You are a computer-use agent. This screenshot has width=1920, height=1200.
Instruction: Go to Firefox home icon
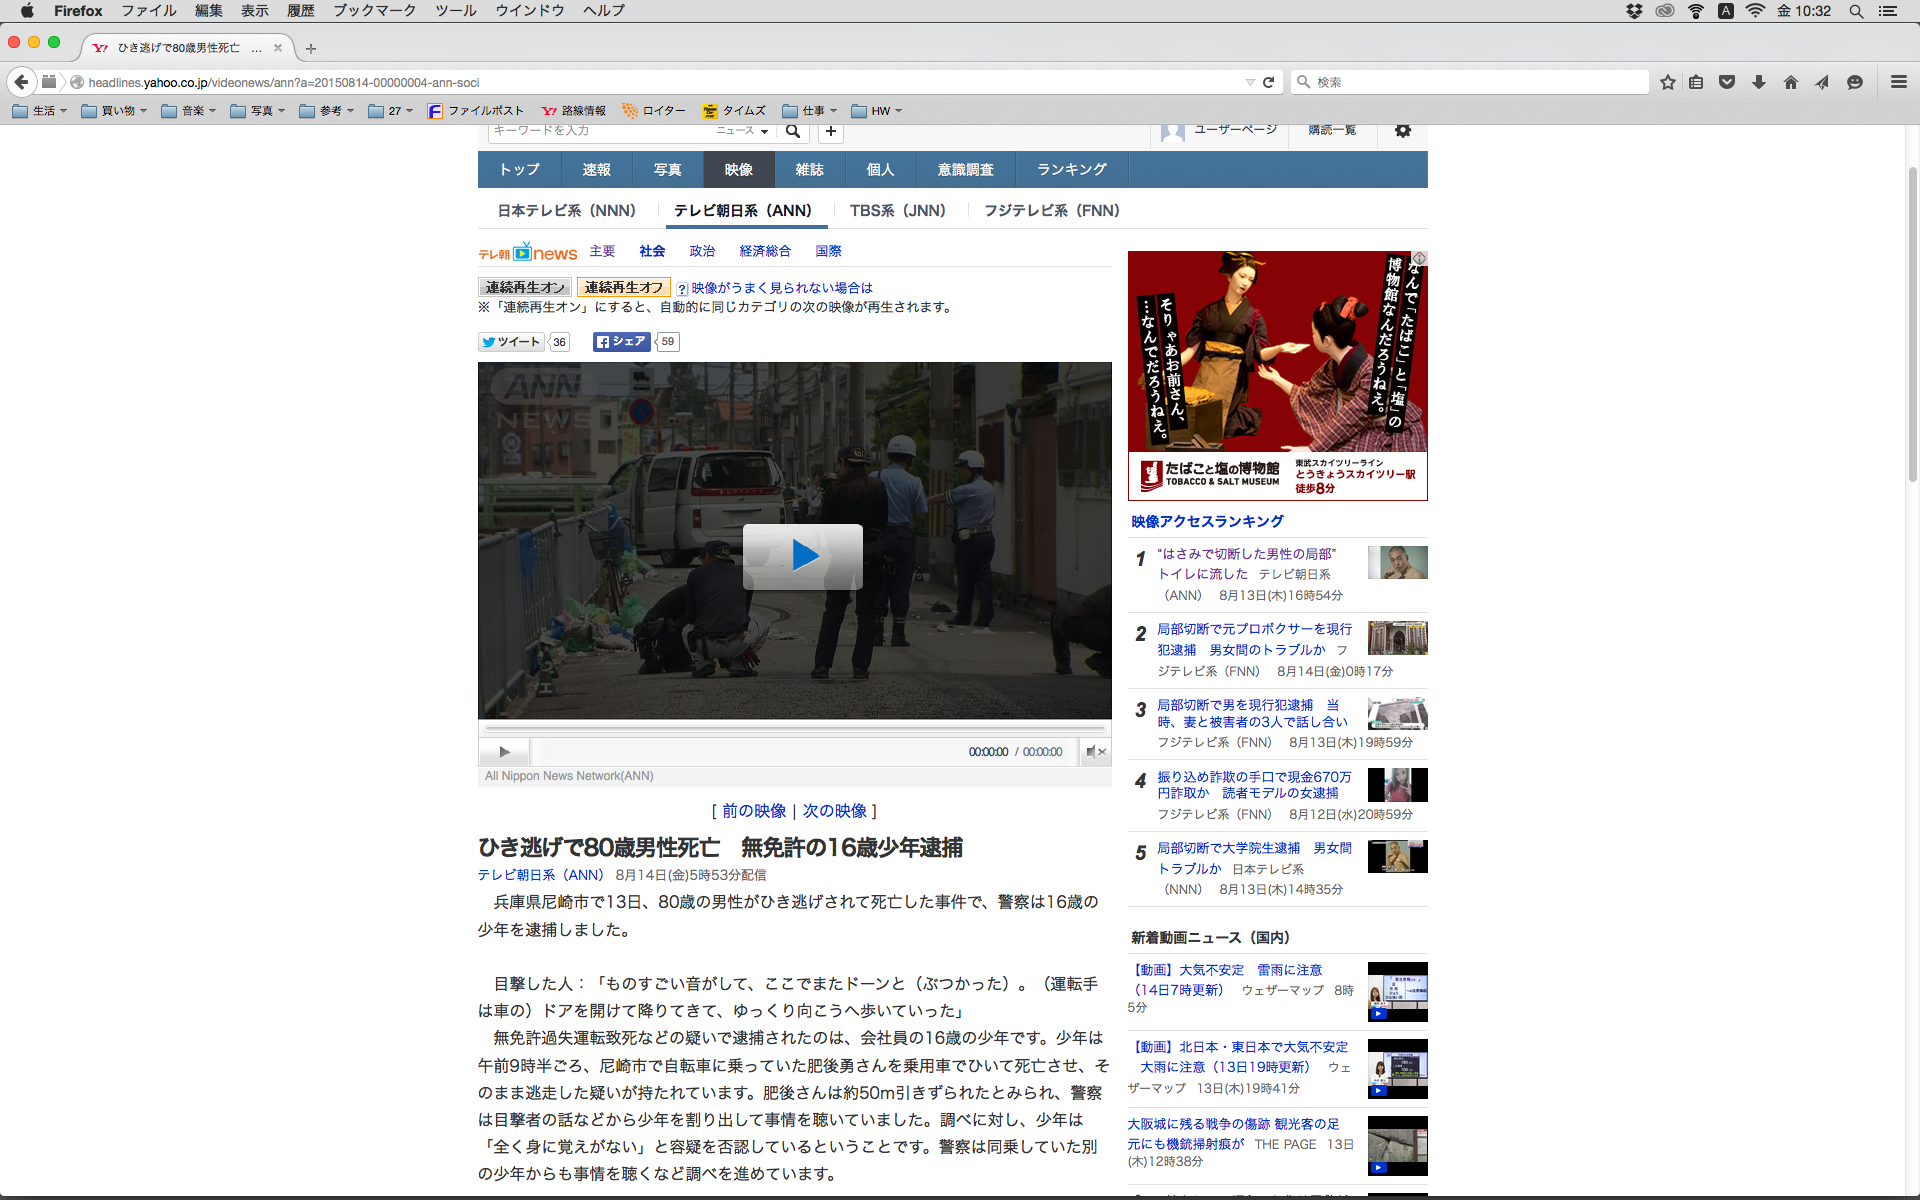1790,82
